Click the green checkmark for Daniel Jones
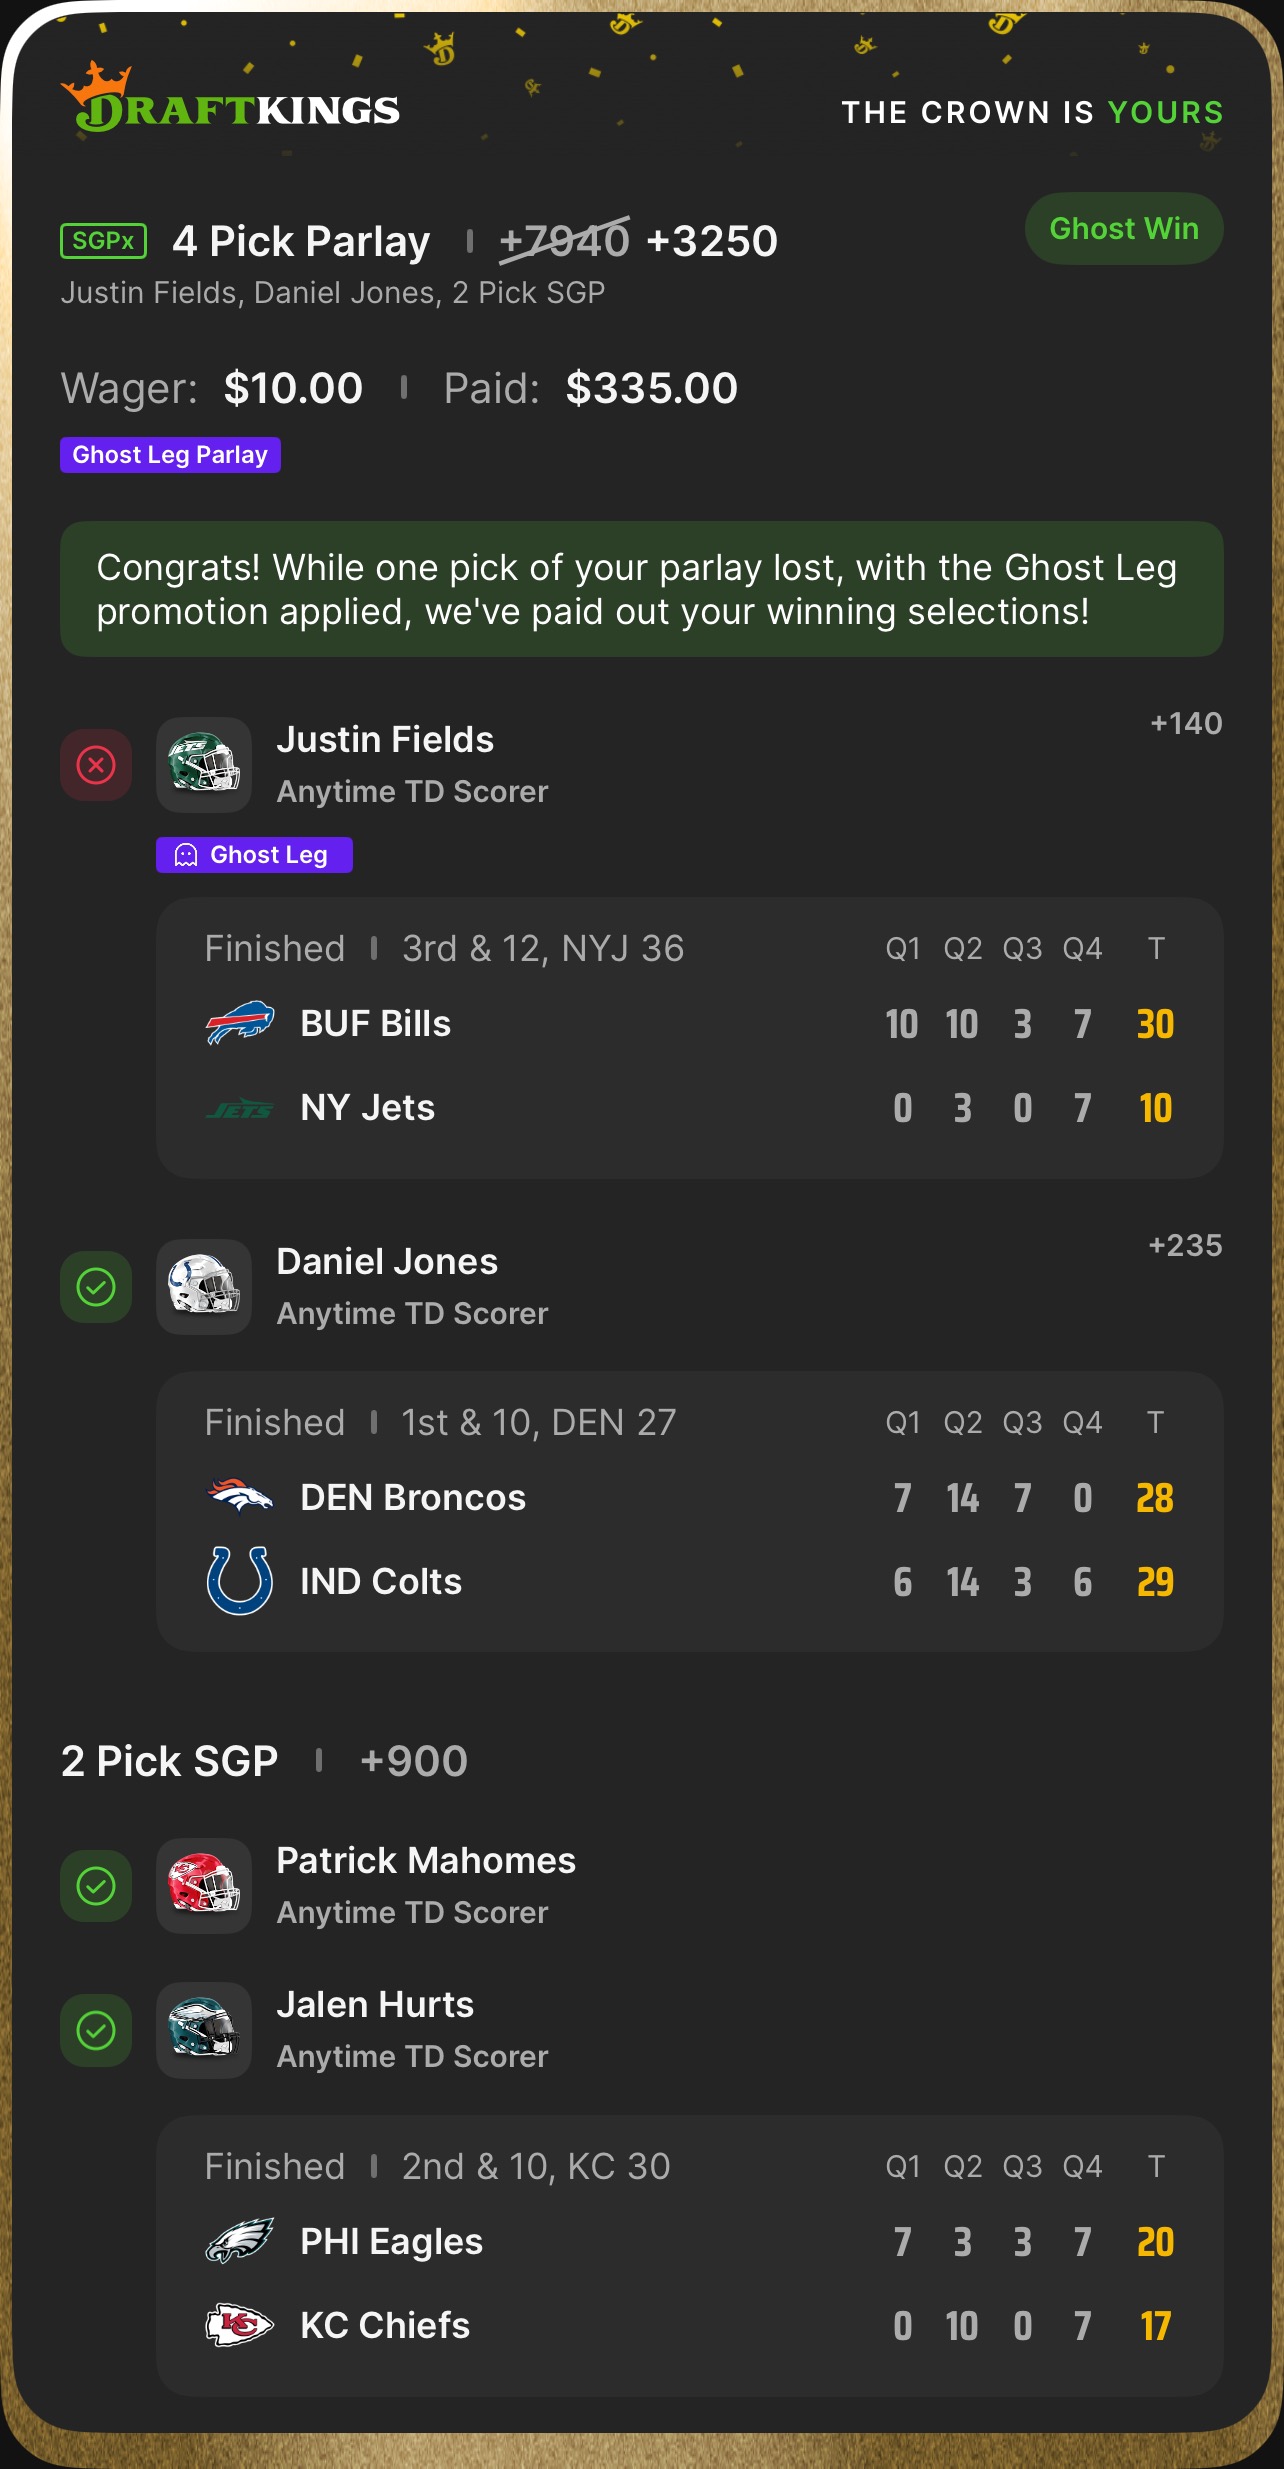The image size is (1284, 2469). [96, 1287]
